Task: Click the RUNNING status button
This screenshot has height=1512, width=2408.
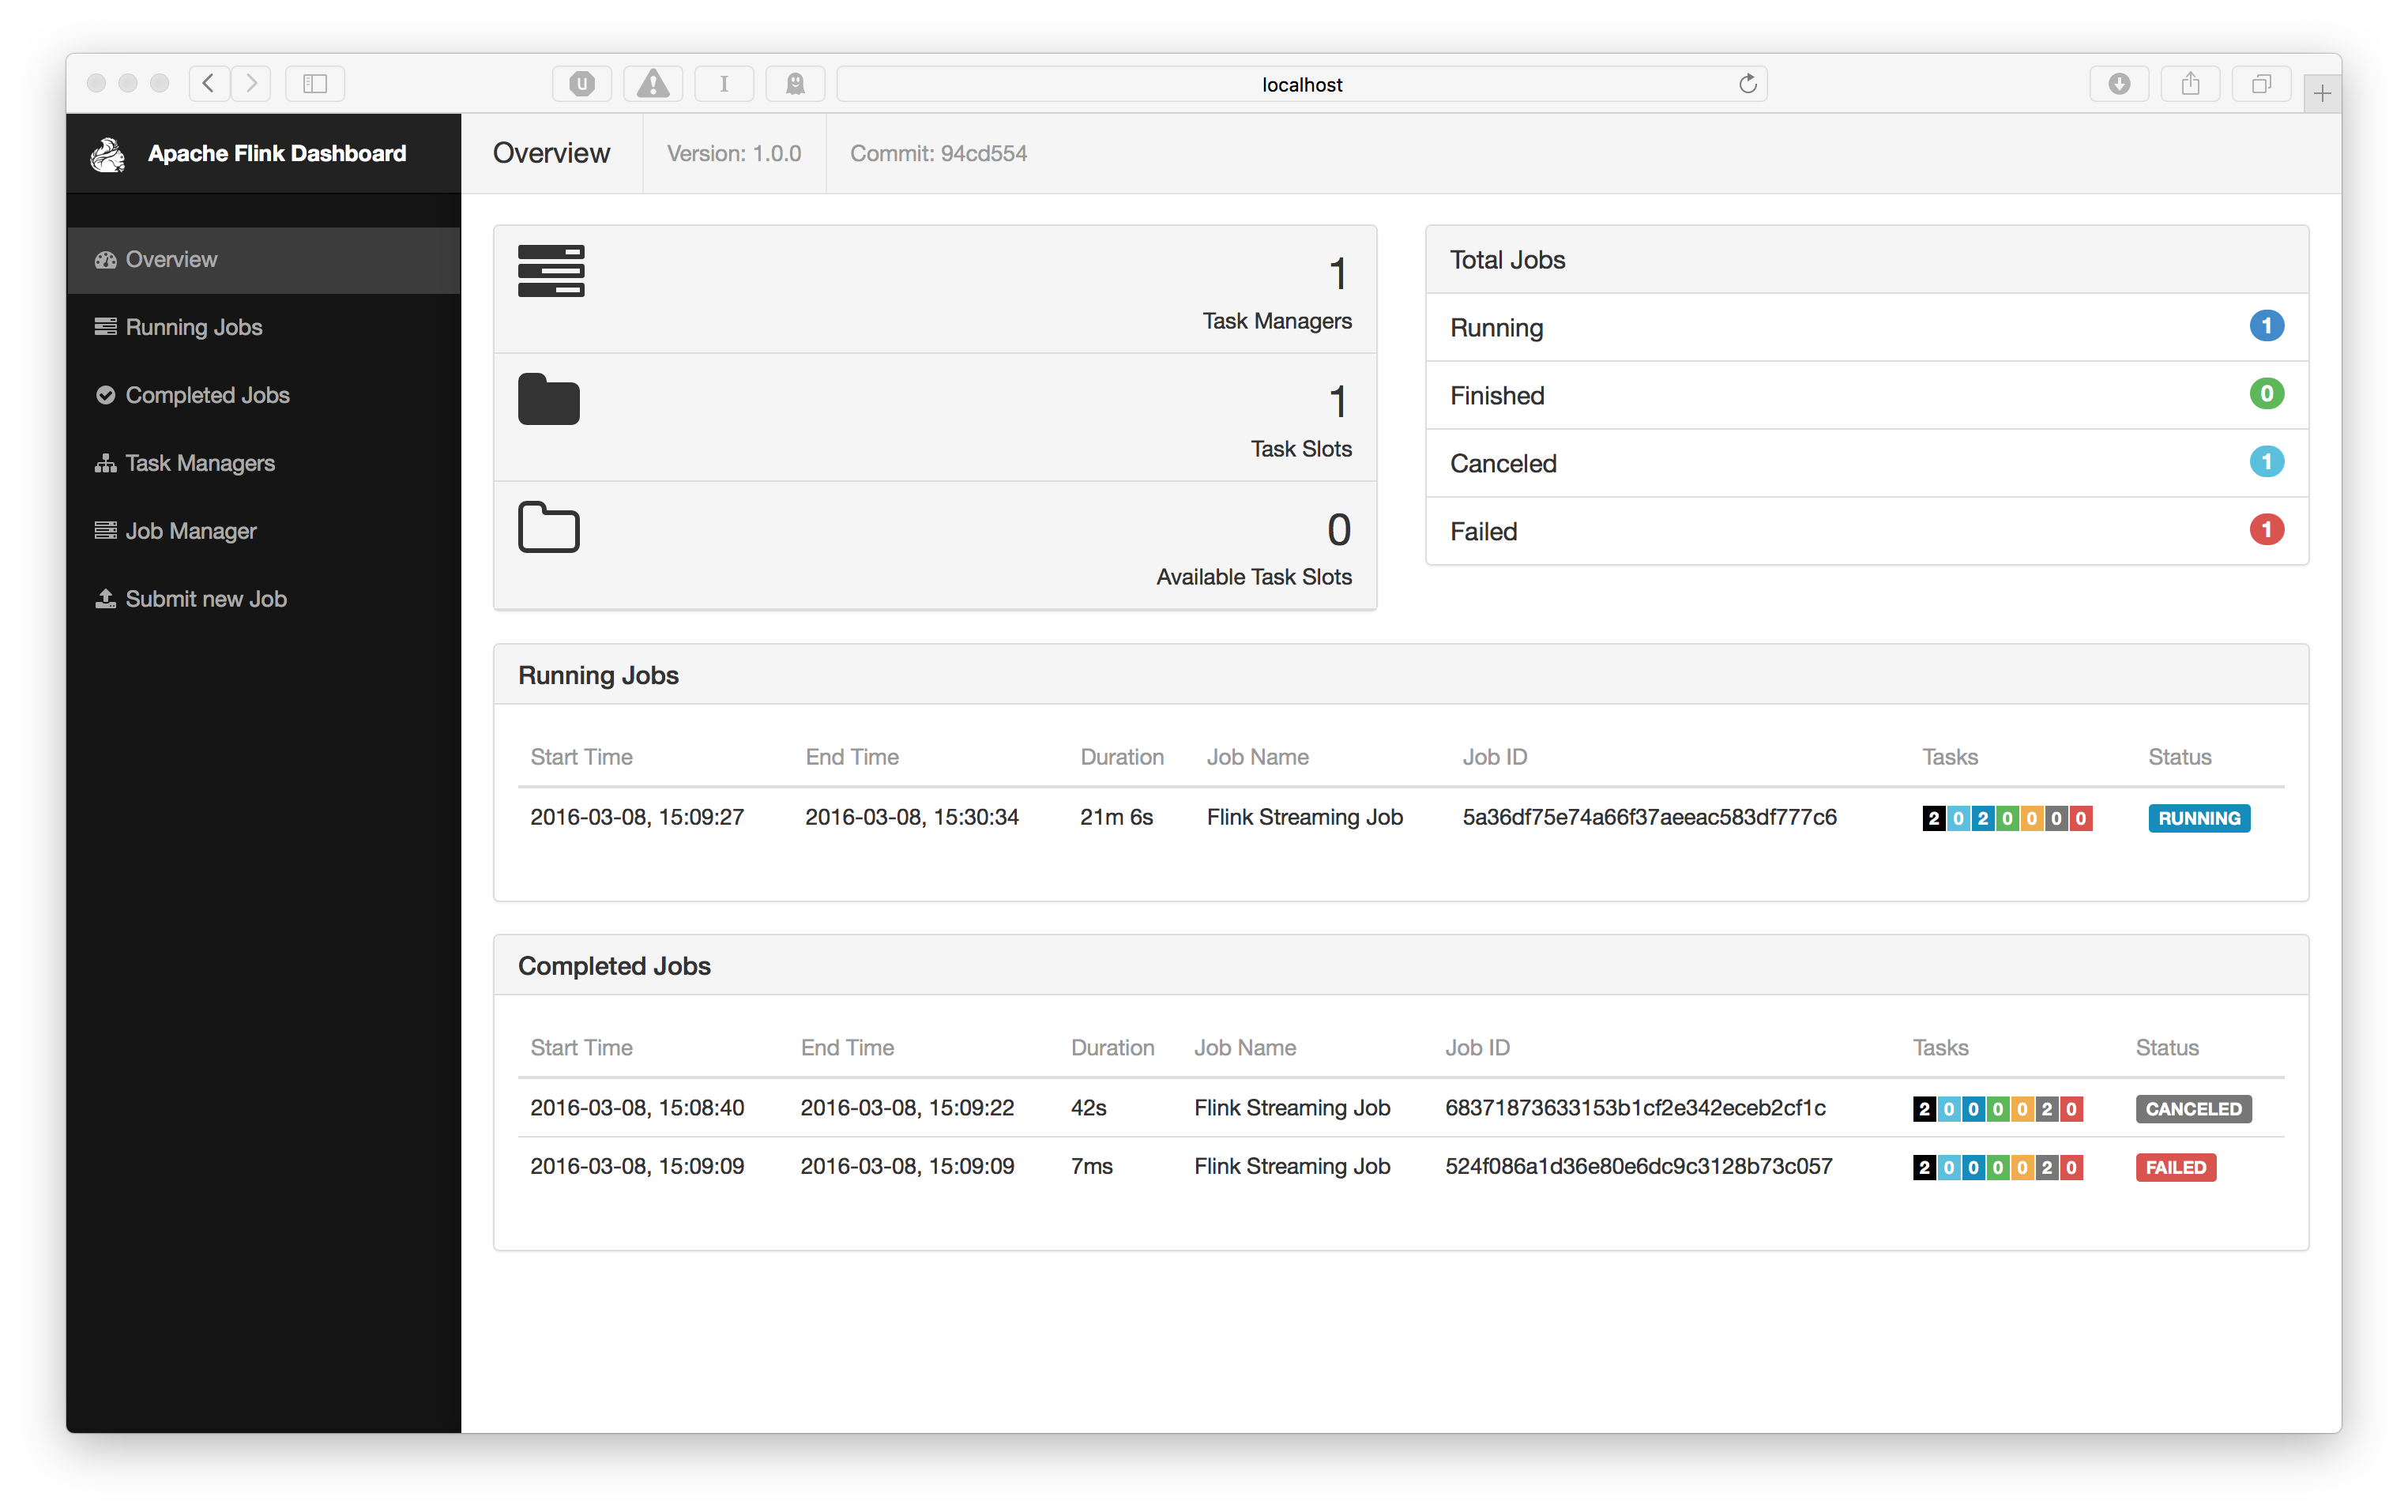Action: 2194,818
